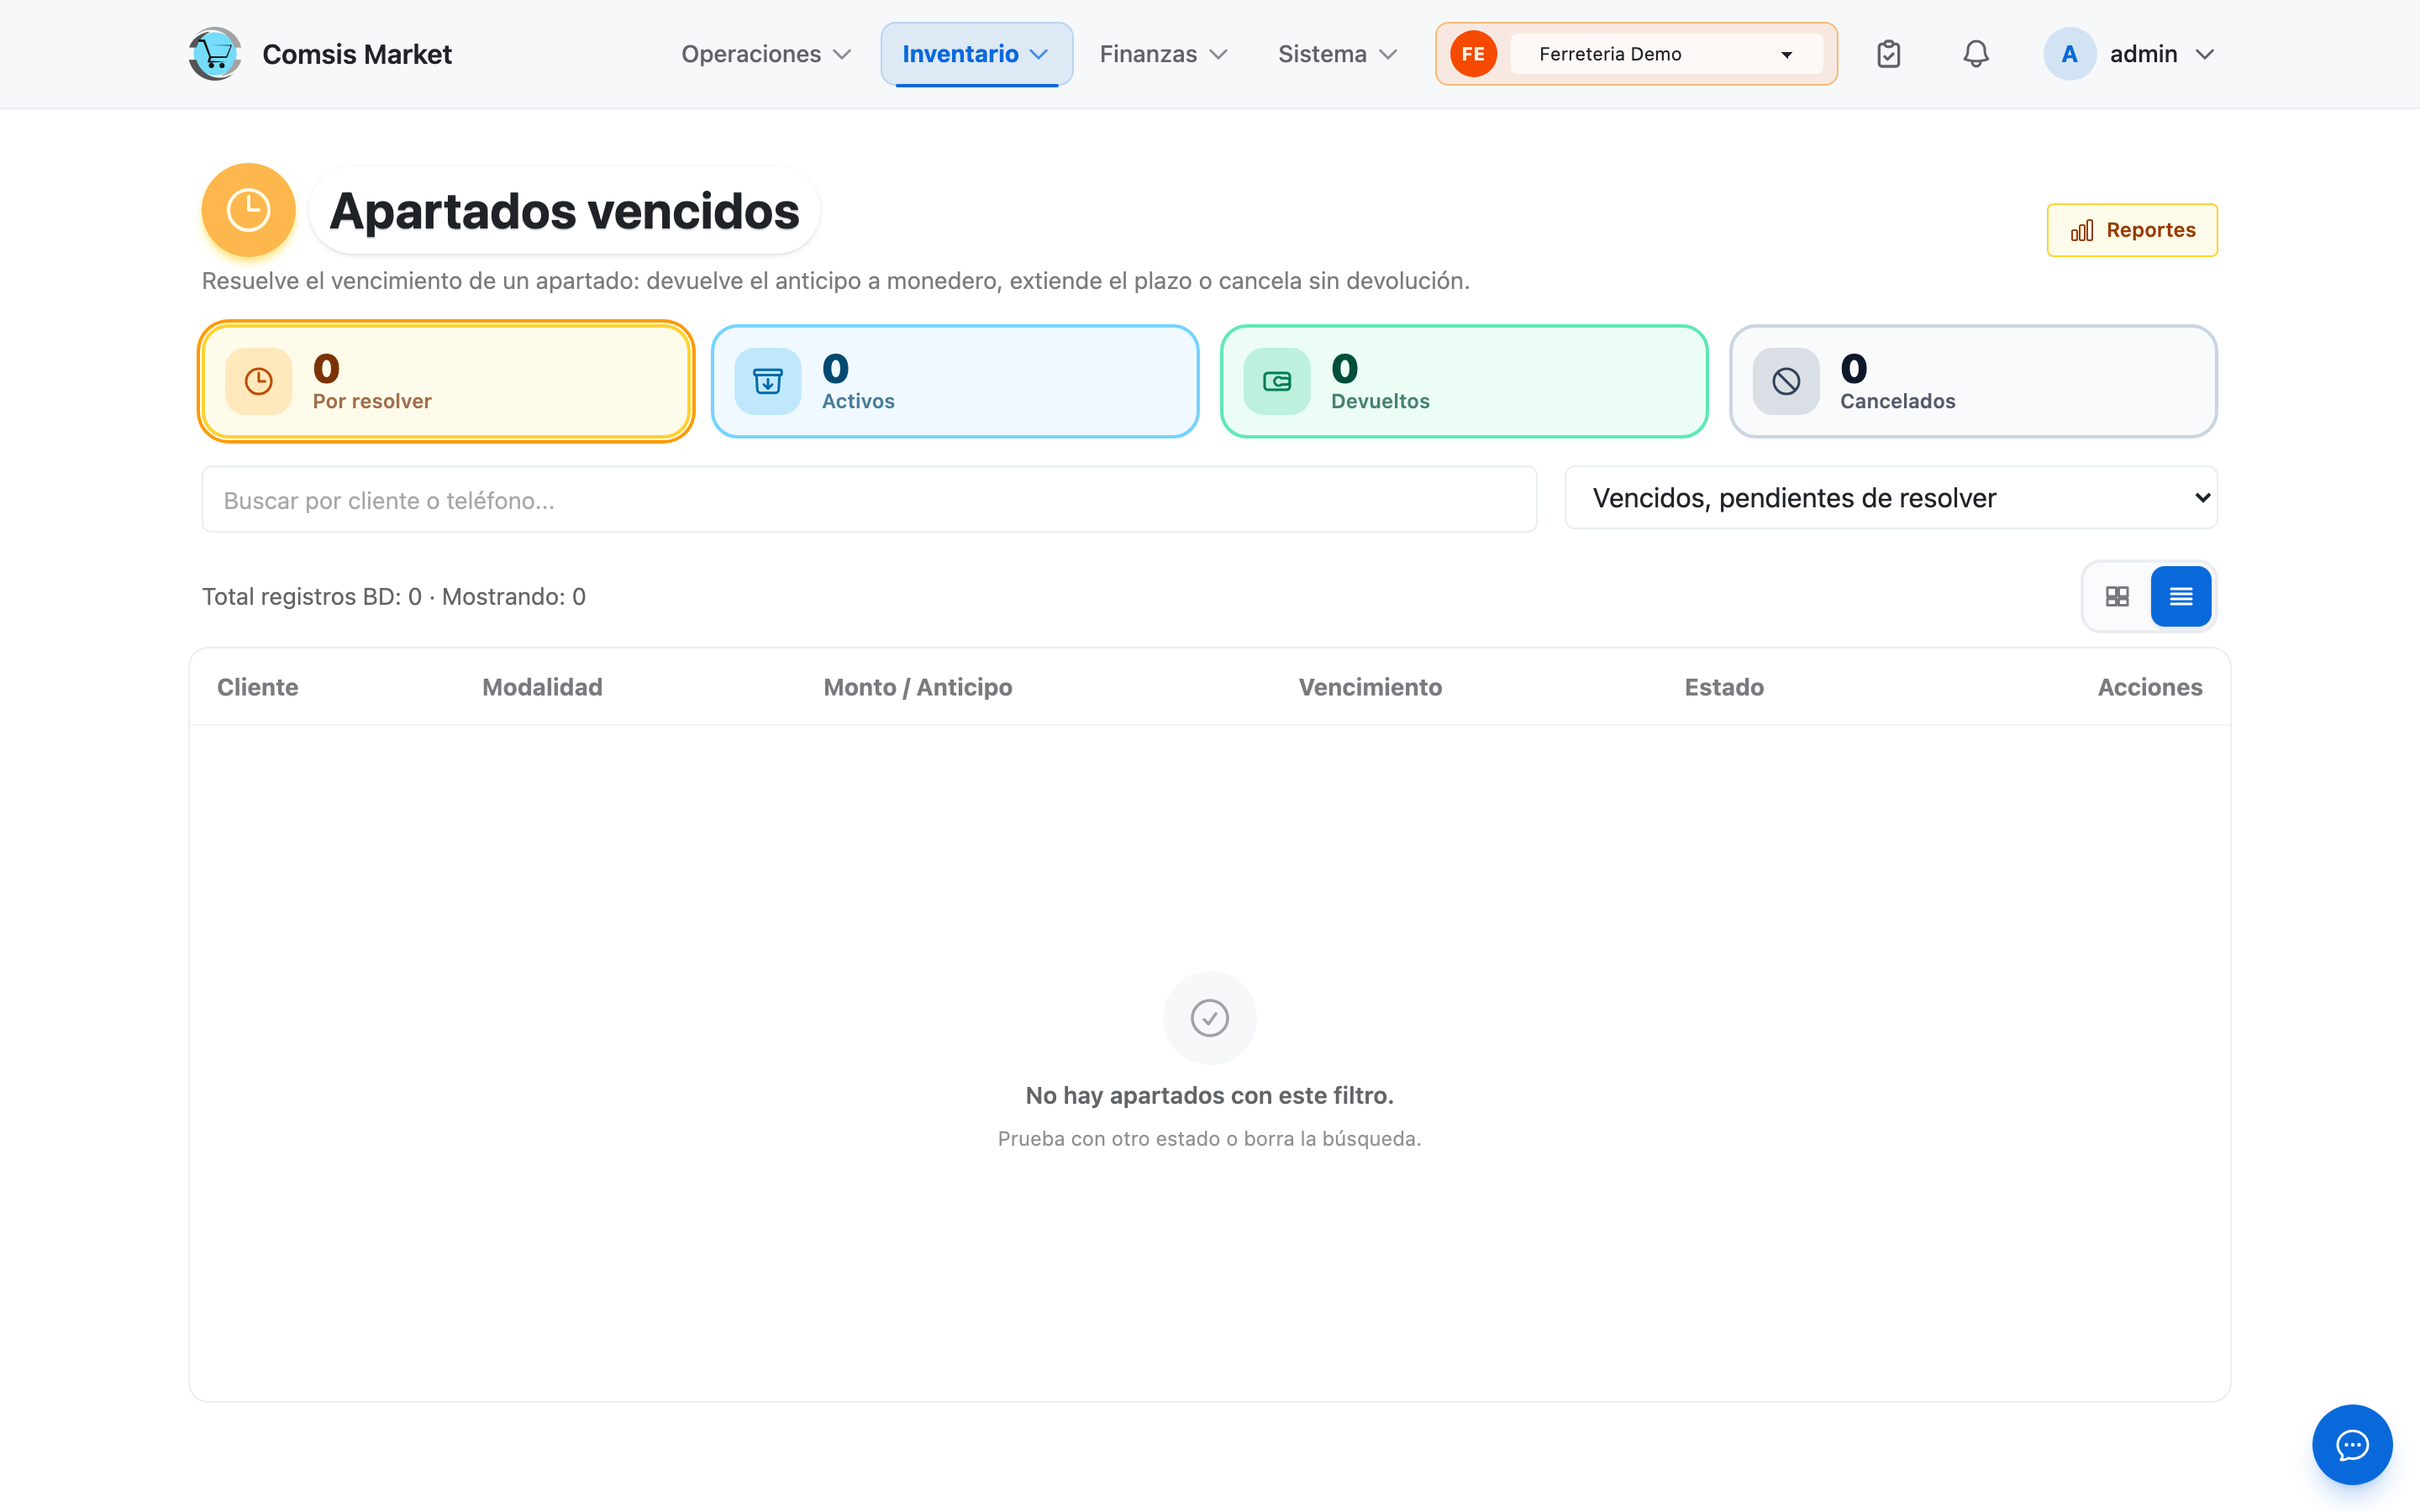Open the status filter Vencidos pendientes dropdown
Image resolution: width=2420 pixels, height=1512 pixels.
tap(1891, 498)
